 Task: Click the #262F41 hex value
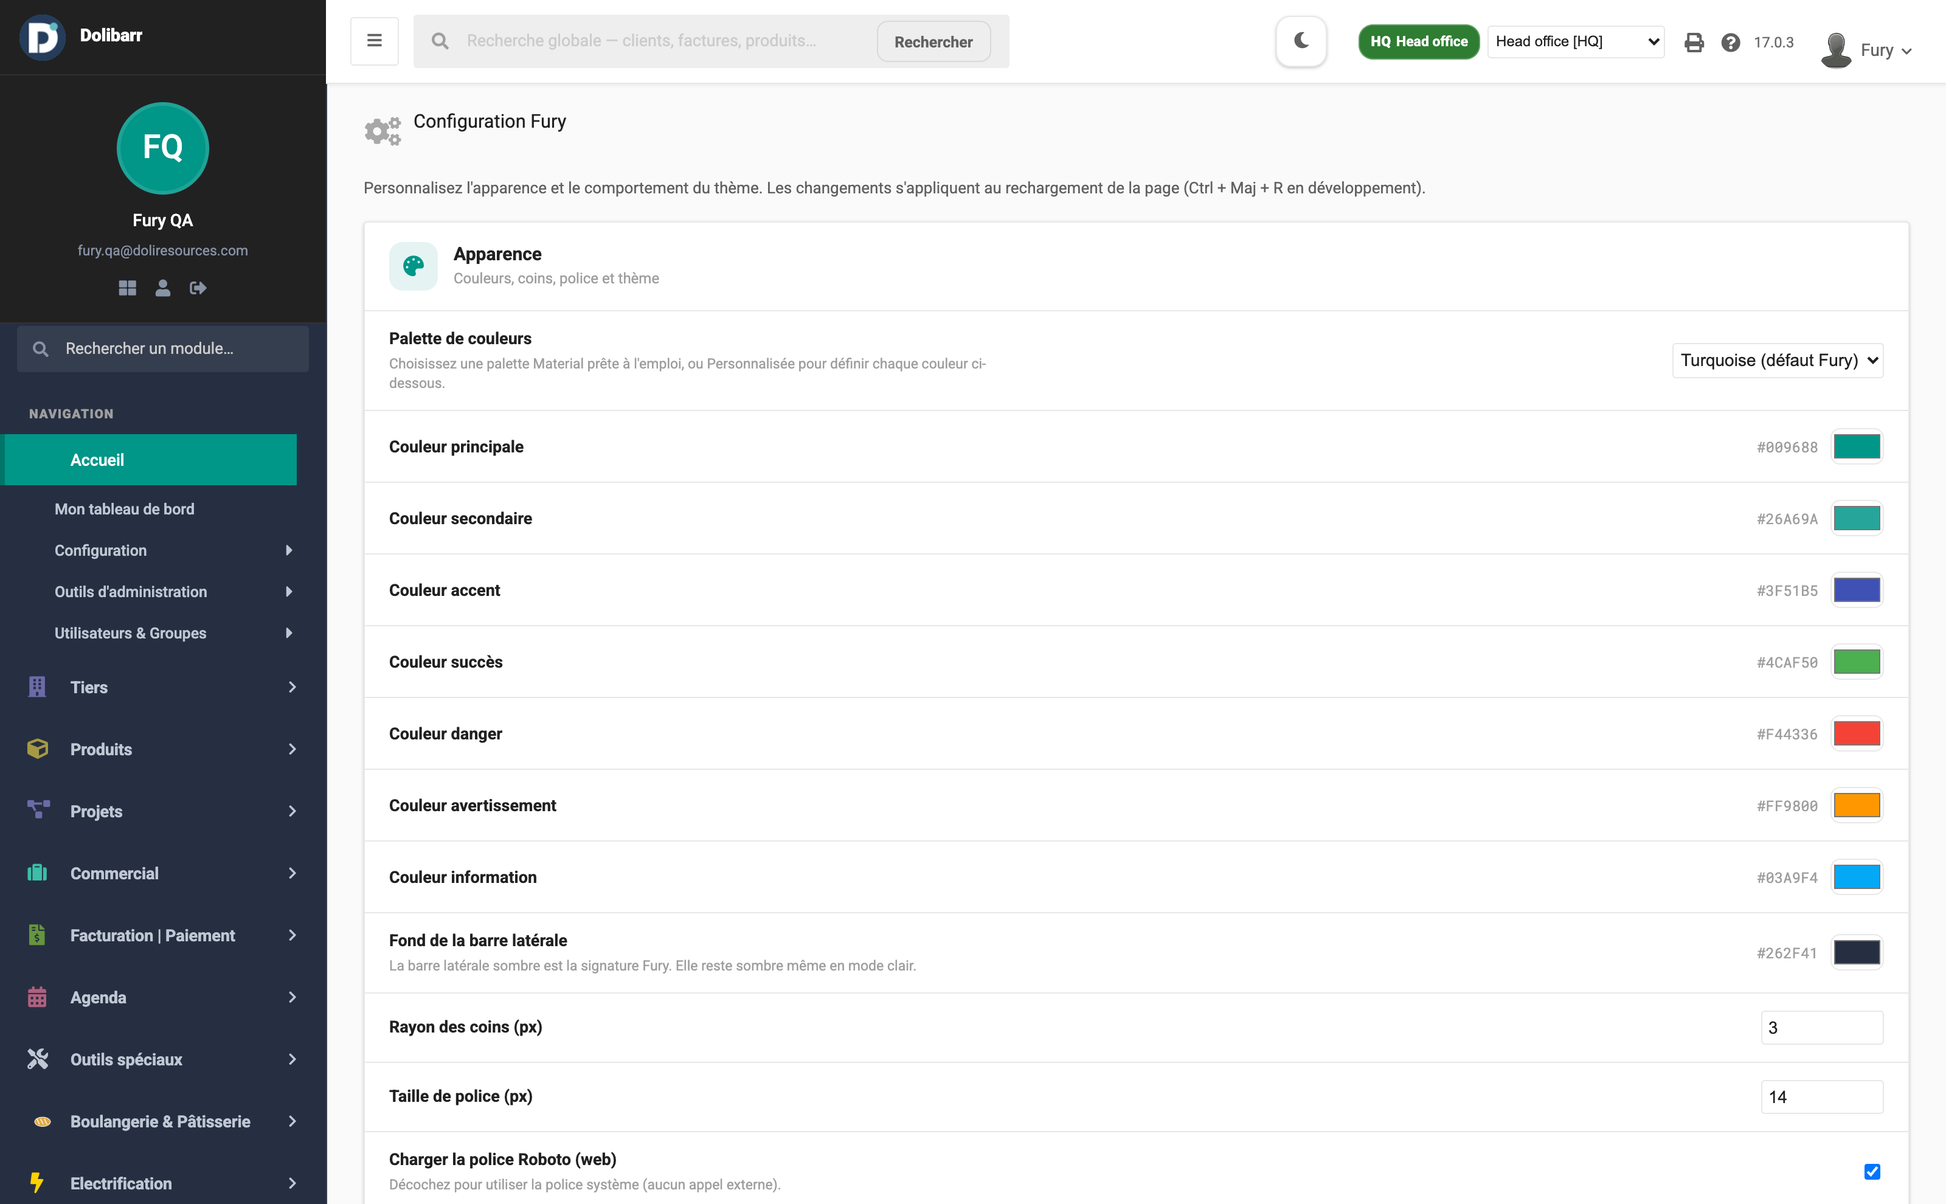(1787, 953)
